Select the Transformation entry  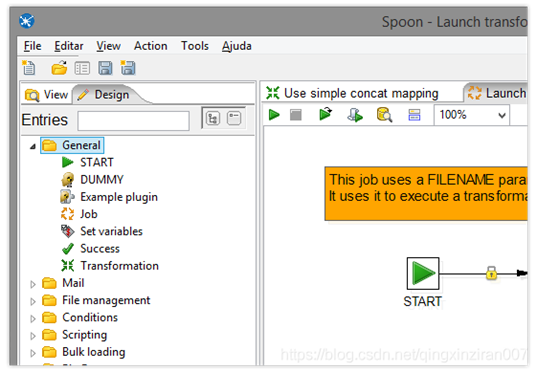click(110, 266)
